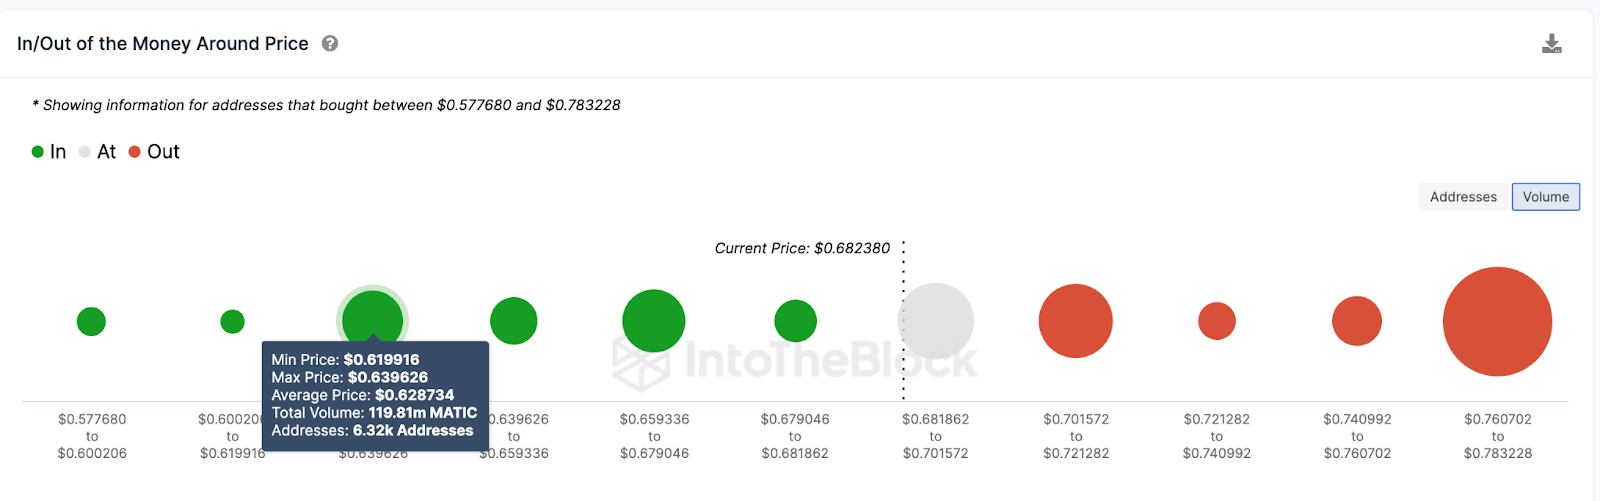Image resolution: width=1600 pixels, height=501 pixels.
Task: Switch to the Addresses view
Action: pyautogui.click(x=1463, y=197)
